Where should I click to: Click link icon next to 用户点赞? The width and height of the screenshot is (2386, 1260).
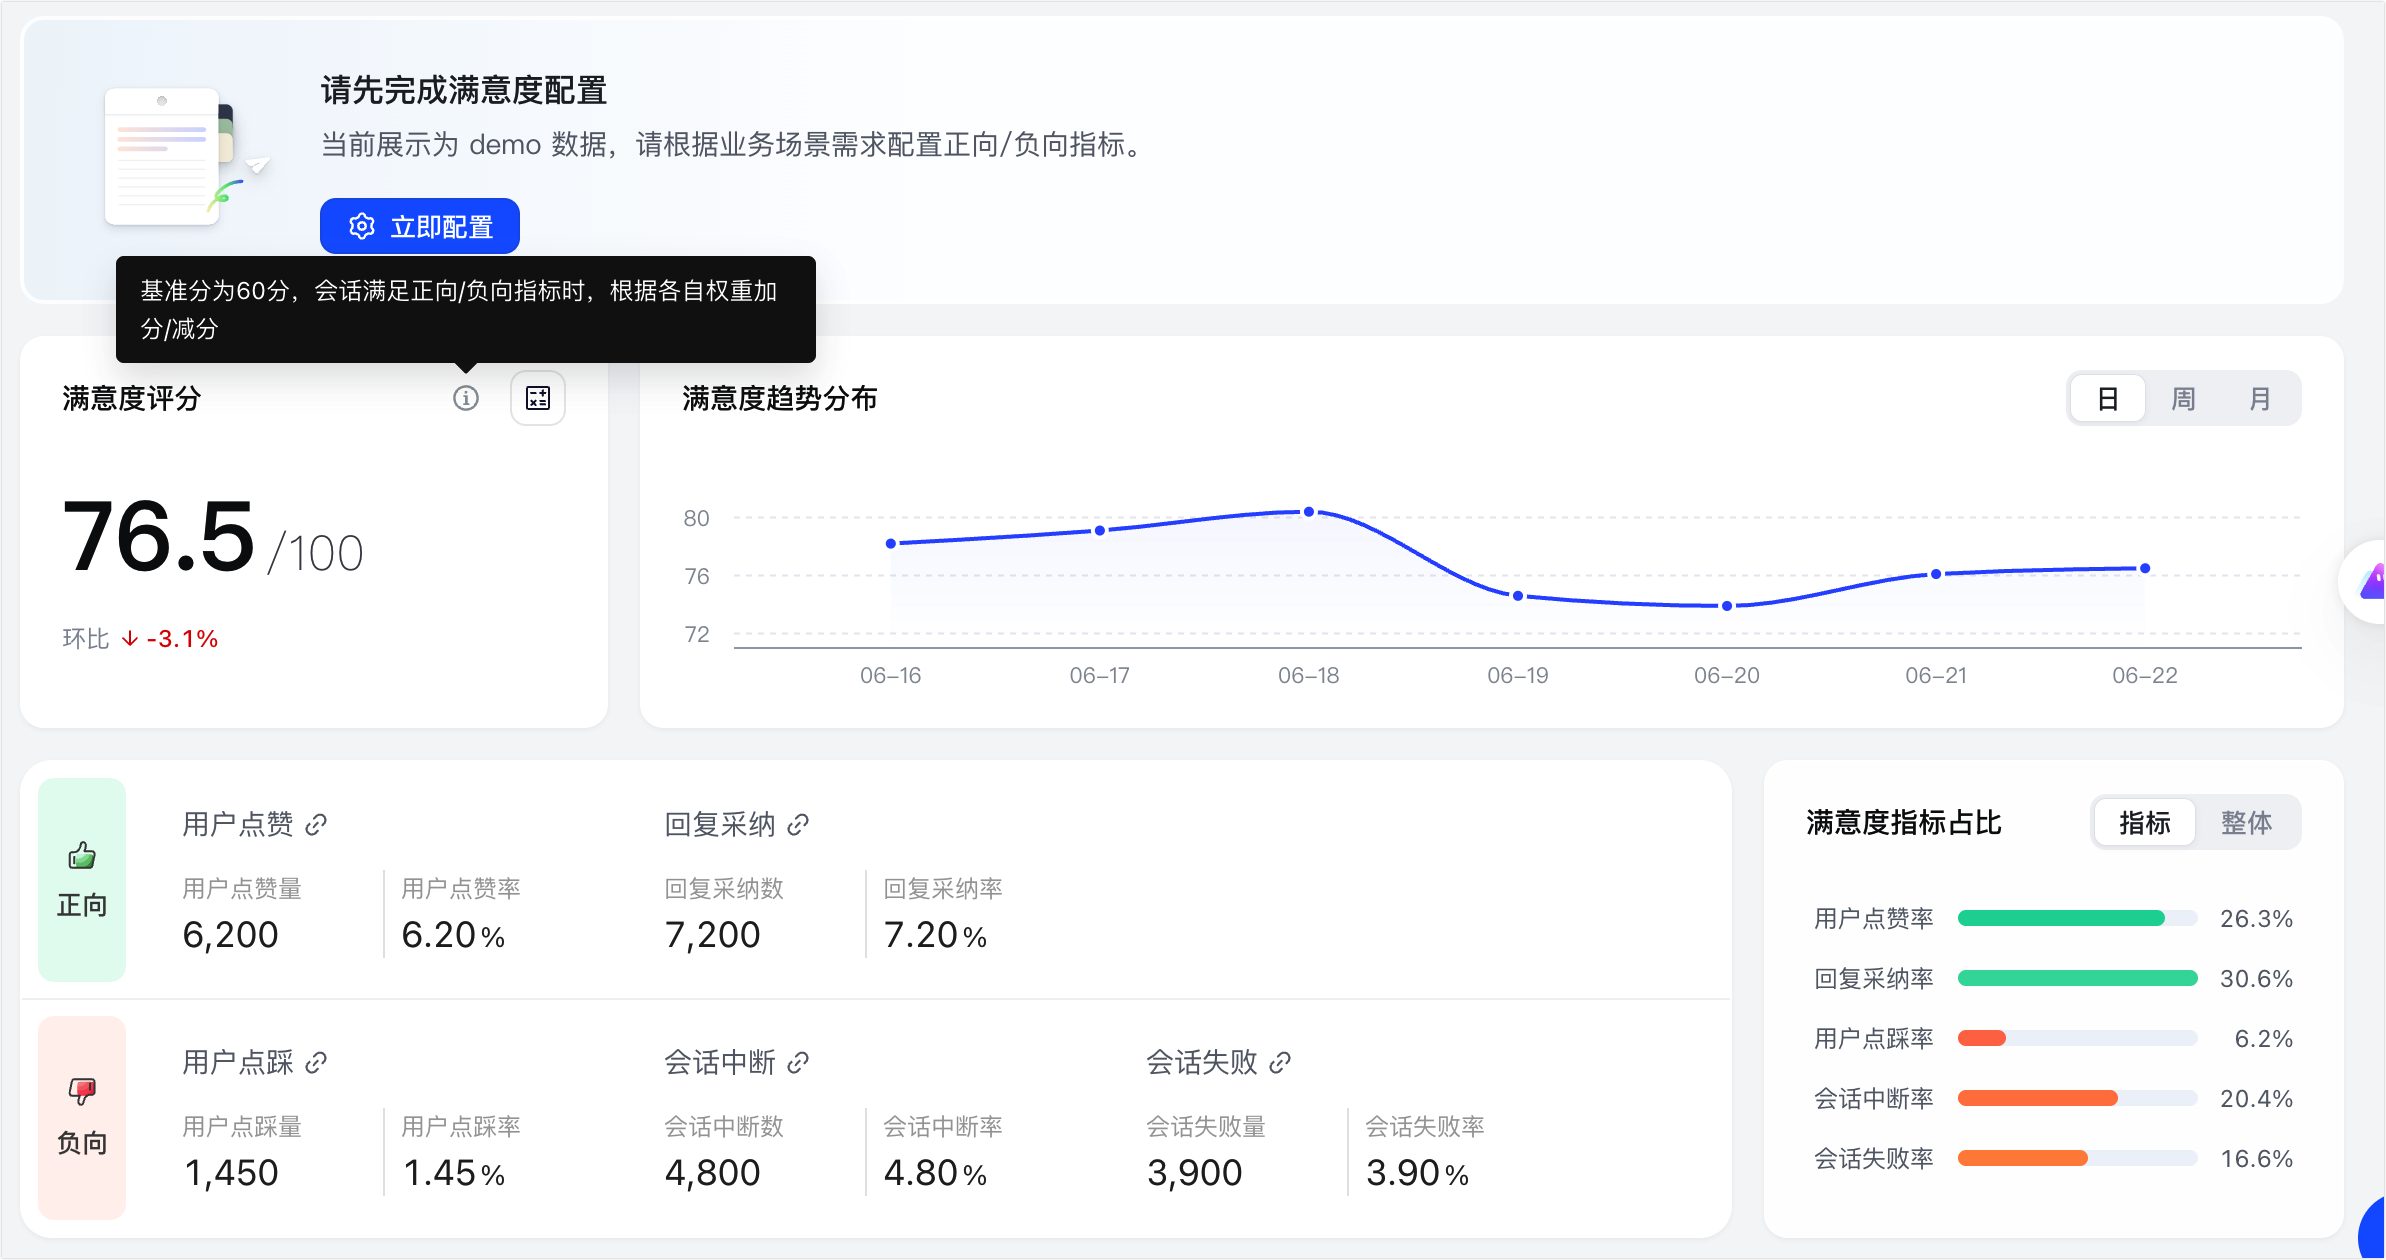pos(316,824)
